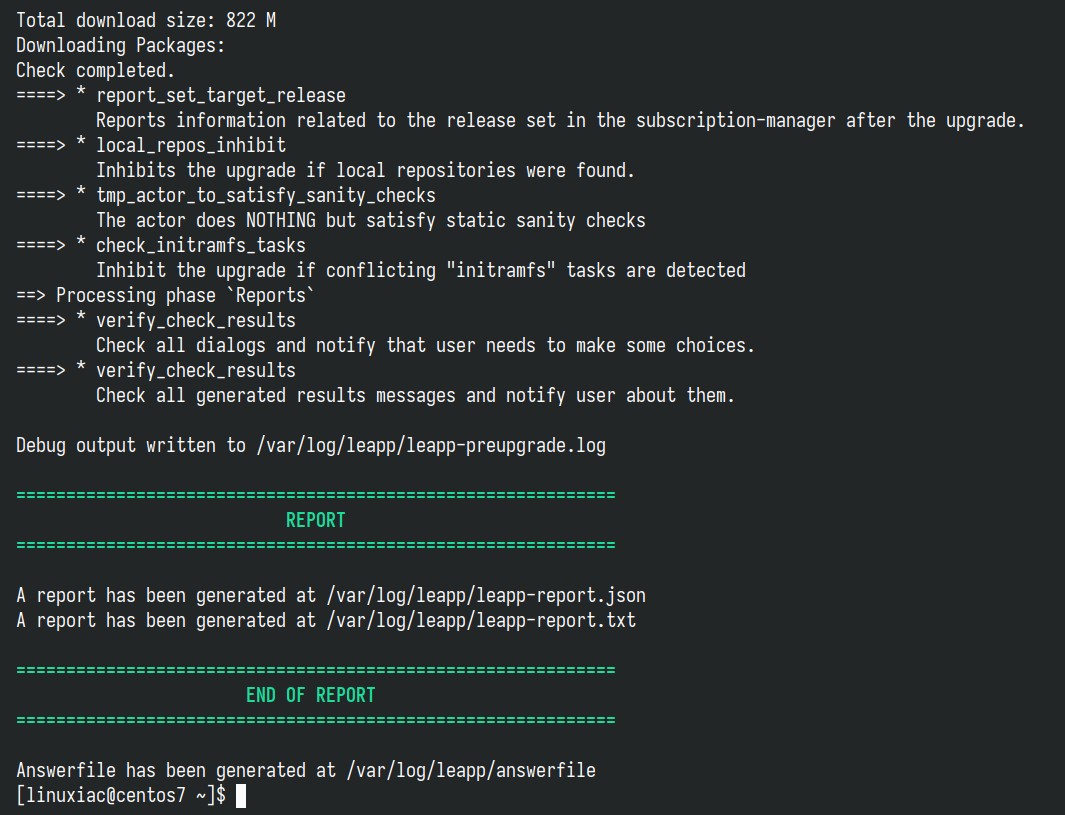Click the Check completed. line
The height and width of the screenshot is (815, 1065).
click(95, 71)
